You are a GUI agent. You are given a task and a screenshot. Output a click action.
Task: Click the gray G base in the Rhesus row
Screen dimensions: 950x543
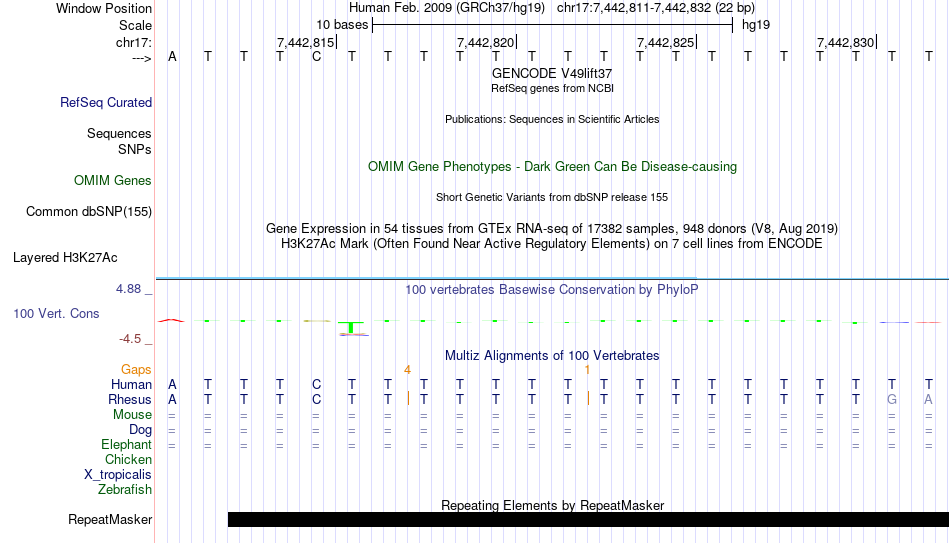pyautogui.click(x=892, y=399)
